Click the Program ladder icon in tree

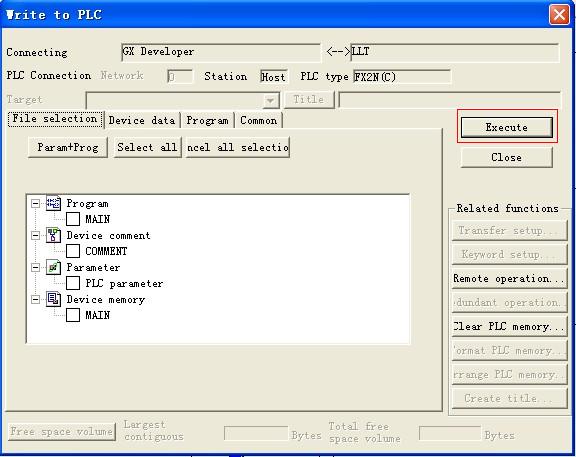pos(53,203)
